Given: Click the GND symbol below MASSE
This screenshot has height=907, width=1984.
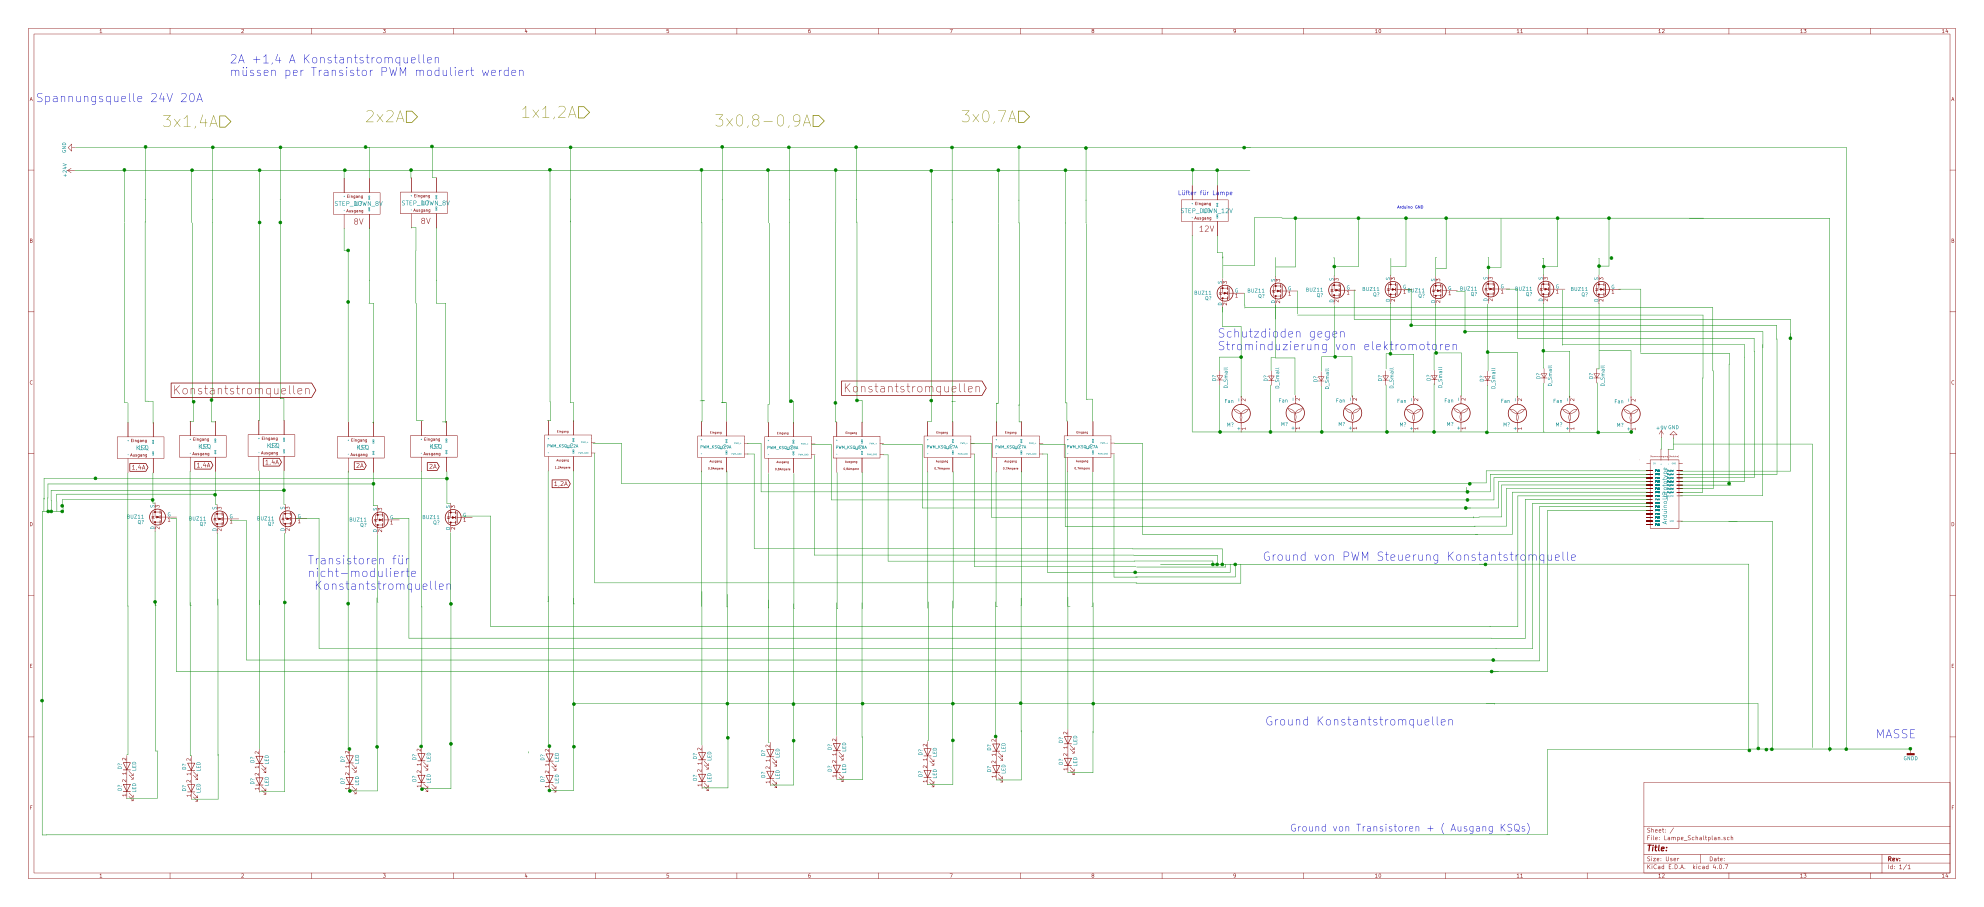Looking at the screenshot, I should [x=1910, y=755].
